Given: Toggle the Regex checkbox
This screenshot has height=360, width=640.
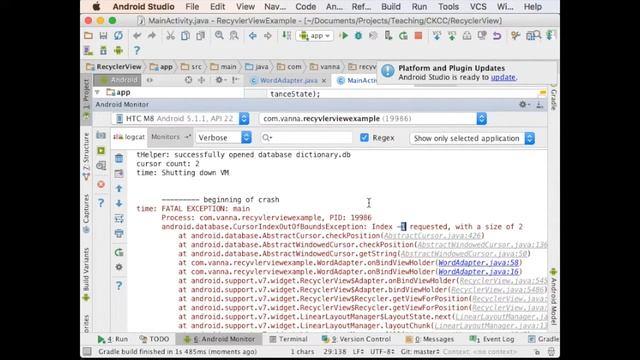Looking at the screenshot, I should [x=364, y=138].
